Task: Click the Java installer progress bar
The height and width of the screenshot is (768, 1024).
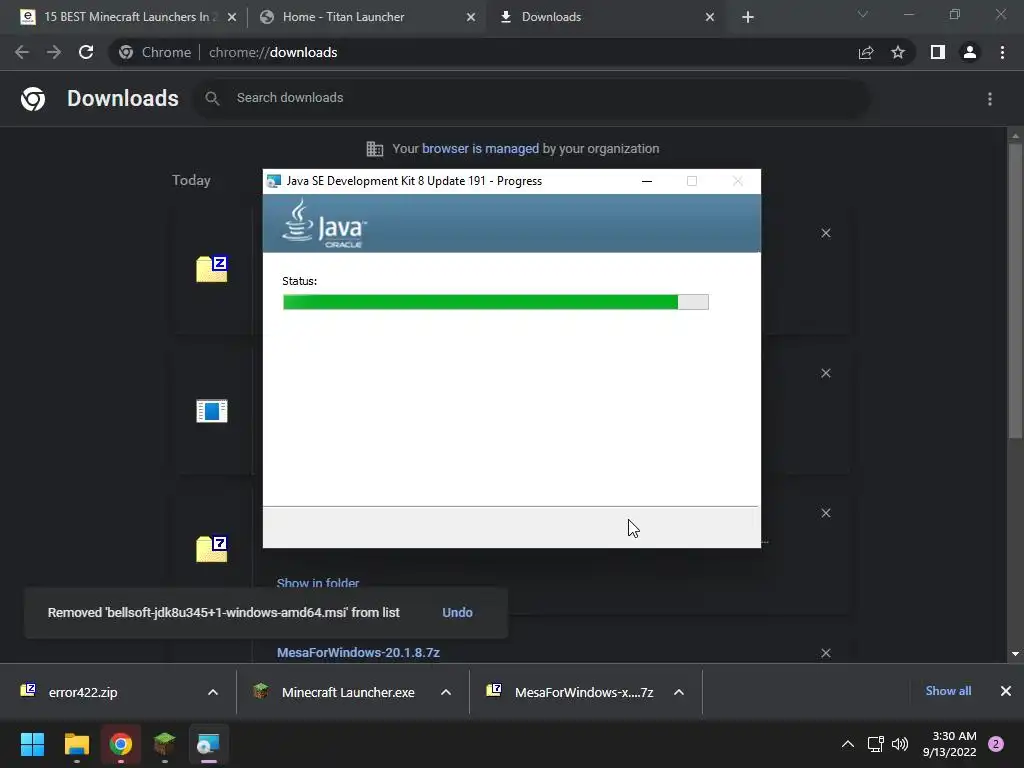Action: [x=496, y=302]
